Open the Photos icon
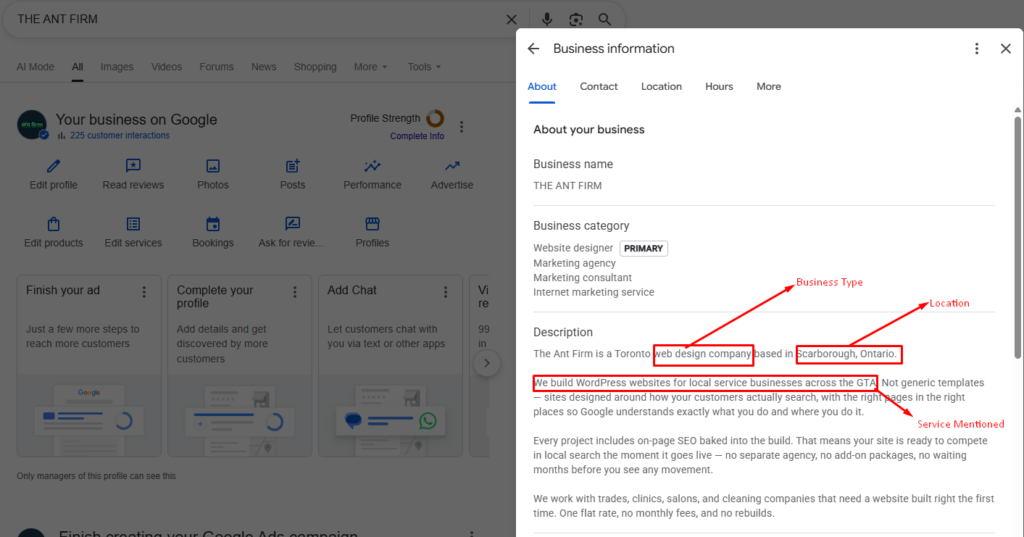This screenshot has width=1024, height=537. coord(213,166)
